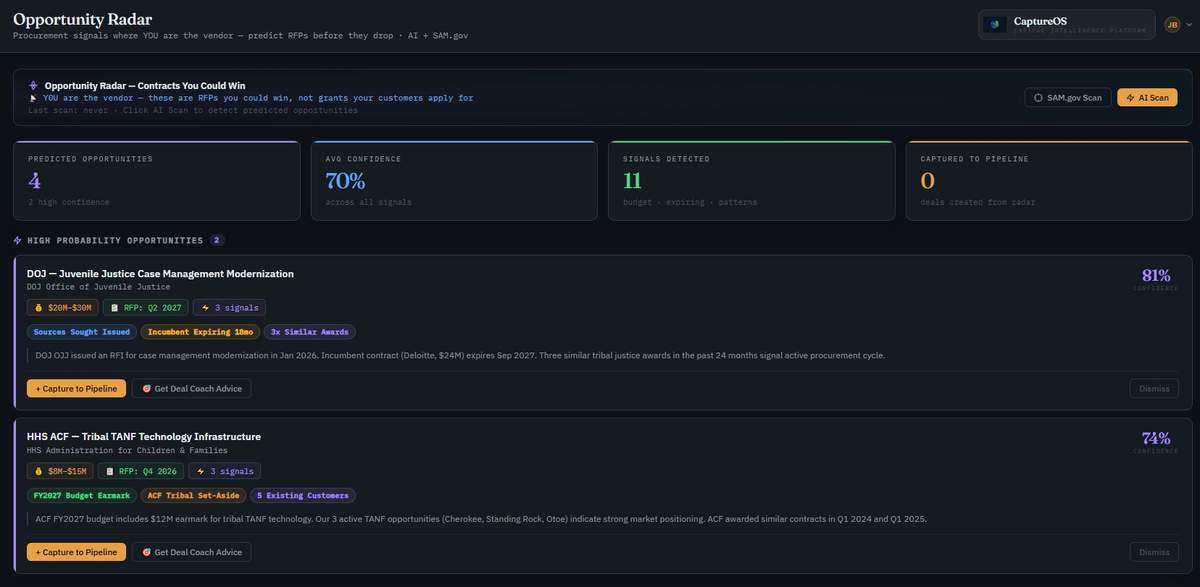Click the RFP: Q4 2026 date badge
The height and width of the screenshot is (587, 1200).
click(x=142, y=471)
